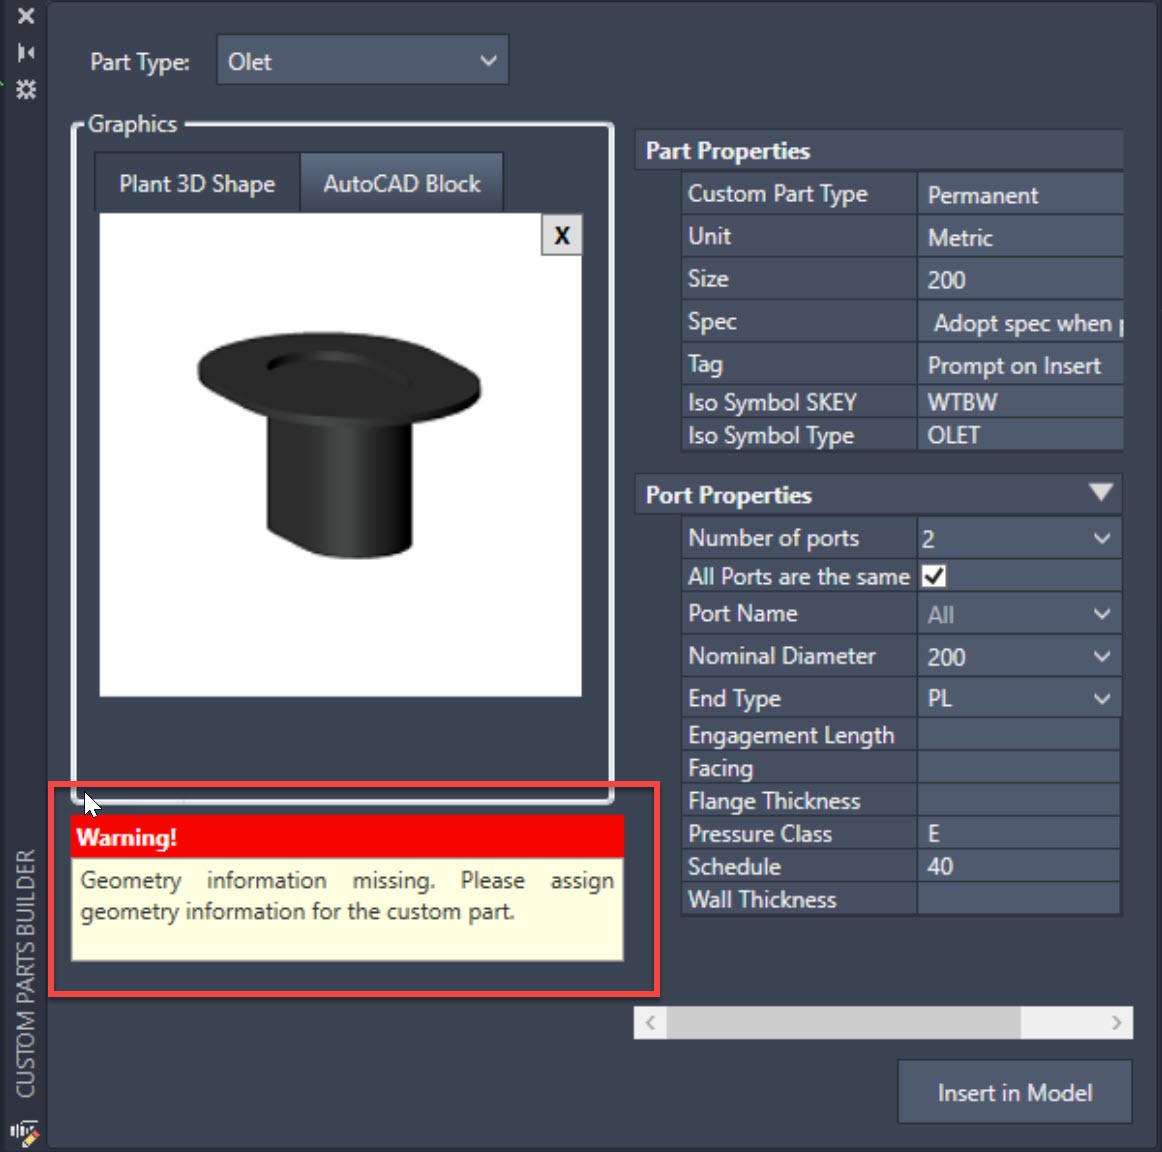Viewport: 1162px width, 1152px height.
Task: Click the left arrow of the horizontal scrollbar
Action: click(648, 1023)
